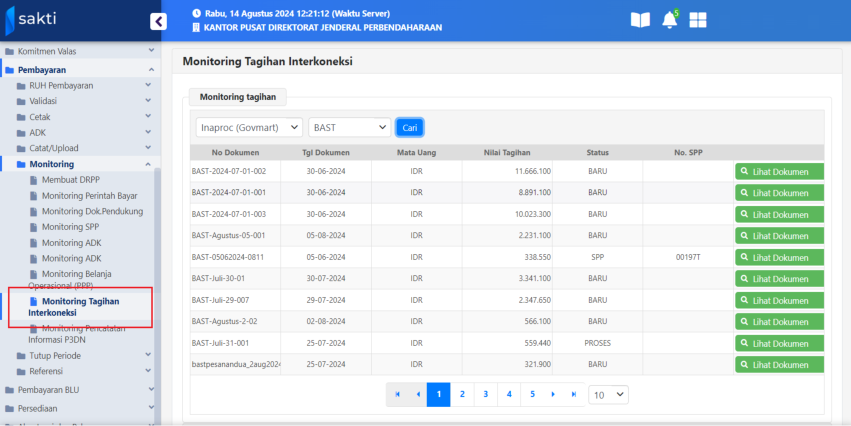Open the application grid menu icon

tap(698, 20)
